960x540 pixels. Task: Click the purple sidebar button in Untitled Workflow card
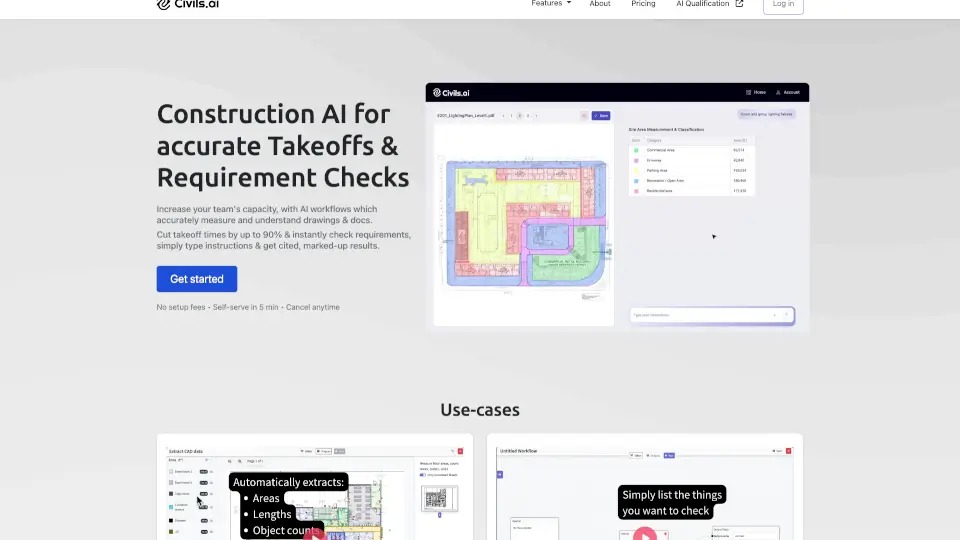pos(500,474)
